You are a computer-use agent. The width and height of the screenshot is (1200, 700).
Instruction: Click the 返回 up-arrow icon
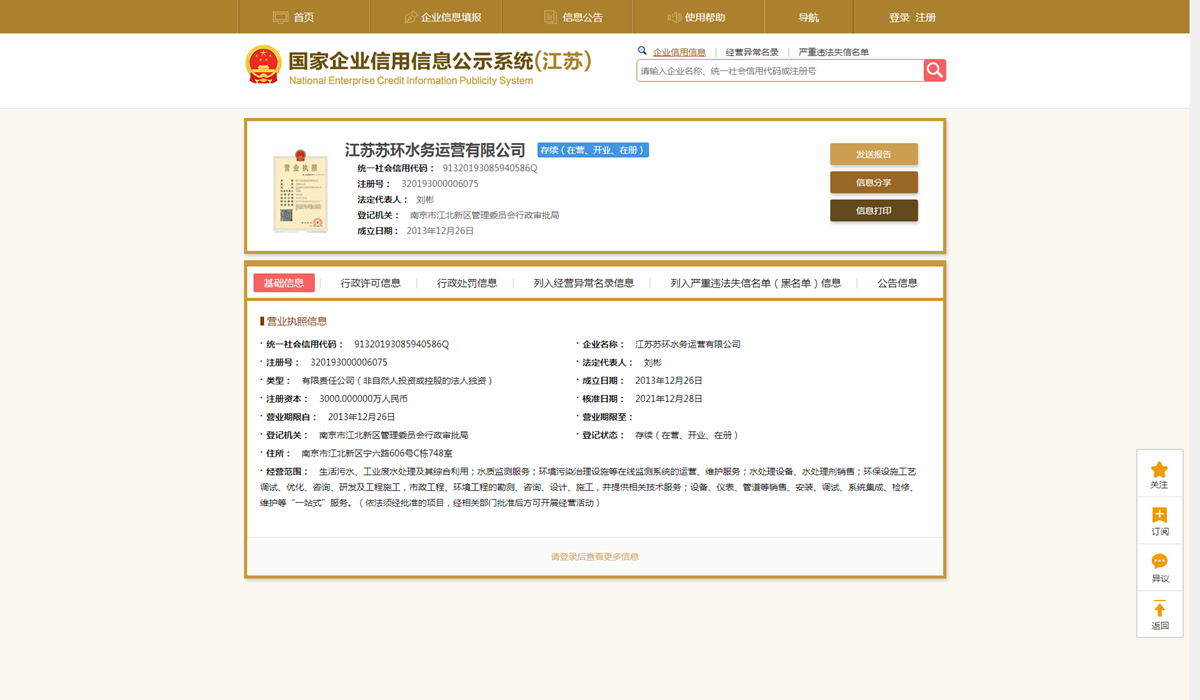click(x=1159, y=608)
